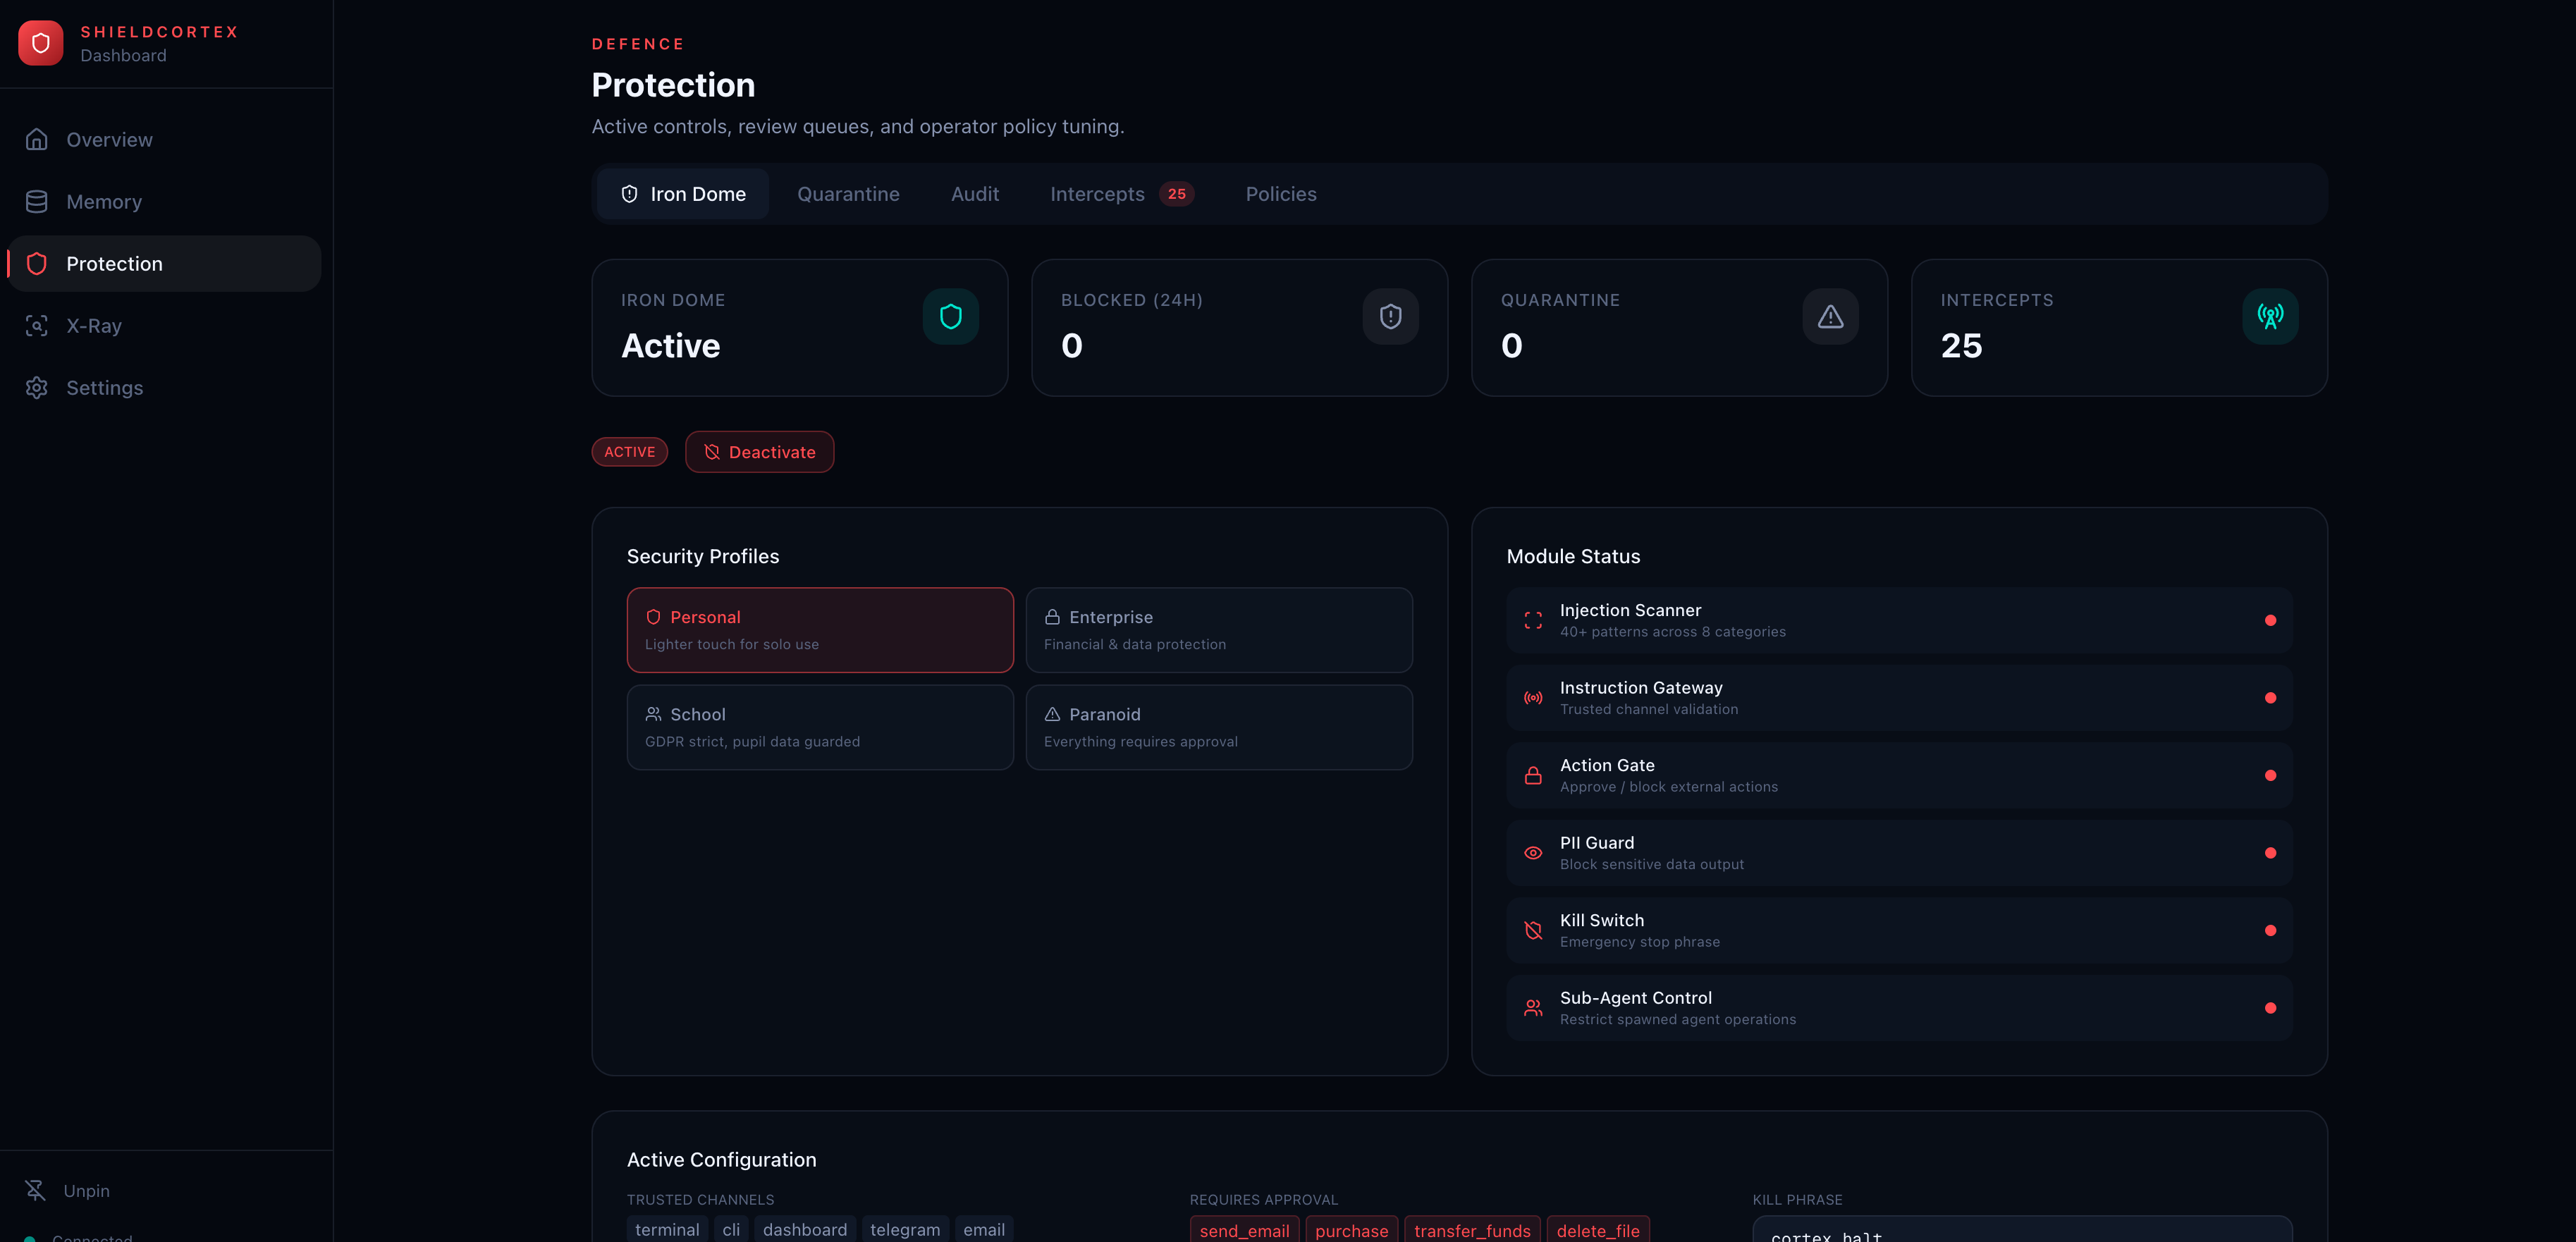Image resolution: width=2576 pixels, height=1242 pixels.
Task: Toggle Sub-Agent Control status dot
Action: point(2270,1008)
